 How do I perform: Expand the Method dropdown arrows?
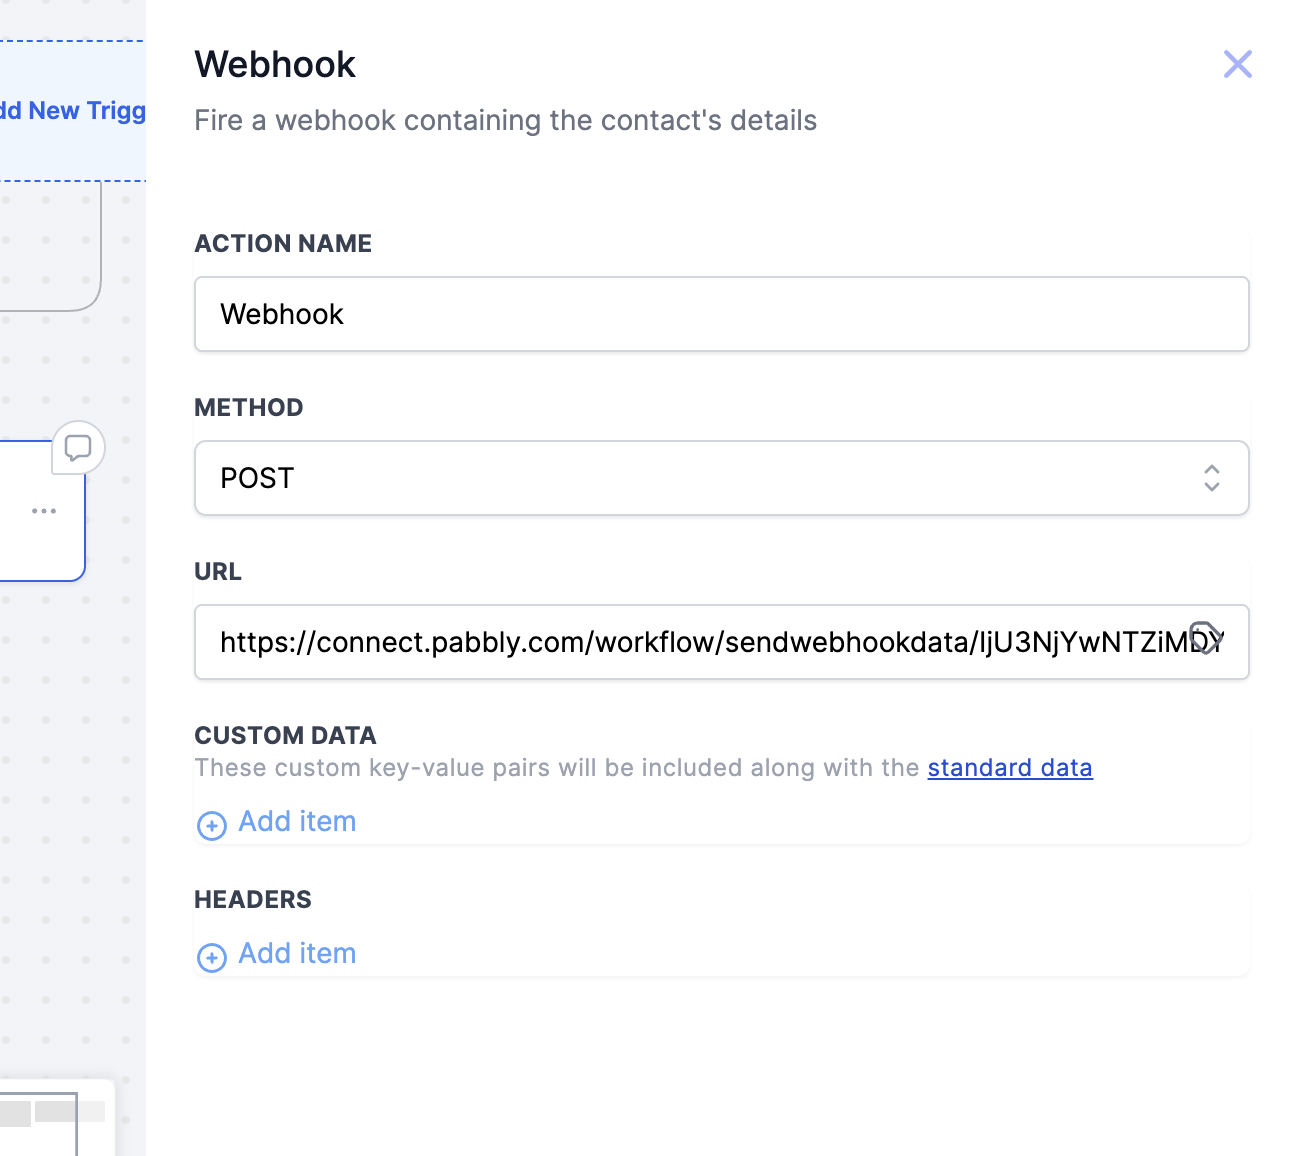point(1211,478)
